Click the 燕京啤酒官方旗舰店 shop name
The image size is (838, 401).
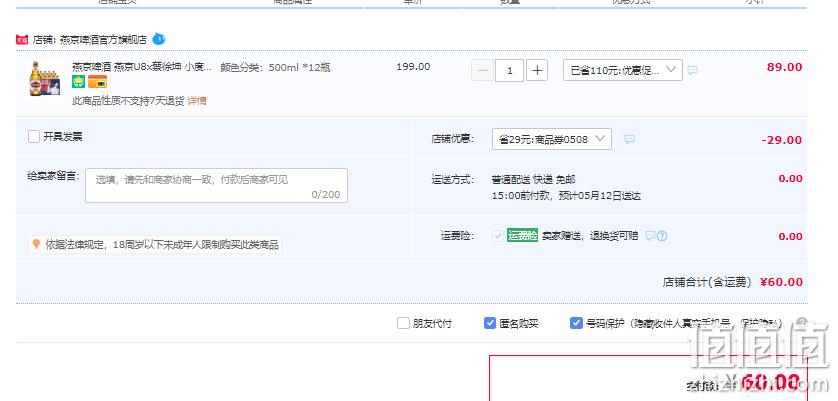click(104, 40)
